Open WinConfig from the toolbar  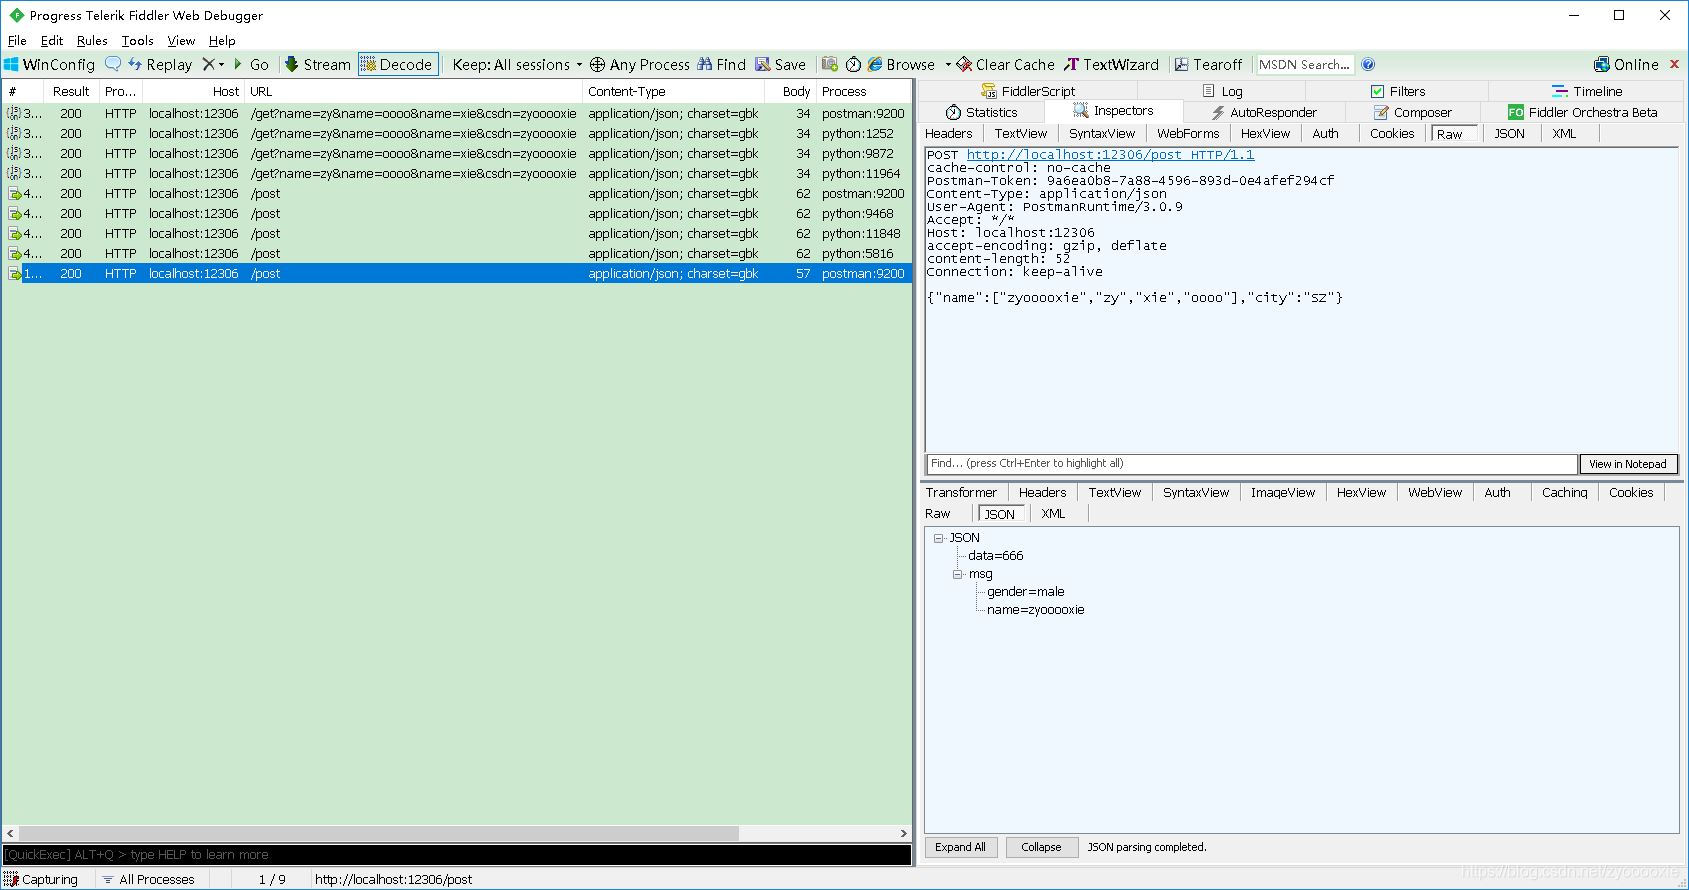click(50, 64)
